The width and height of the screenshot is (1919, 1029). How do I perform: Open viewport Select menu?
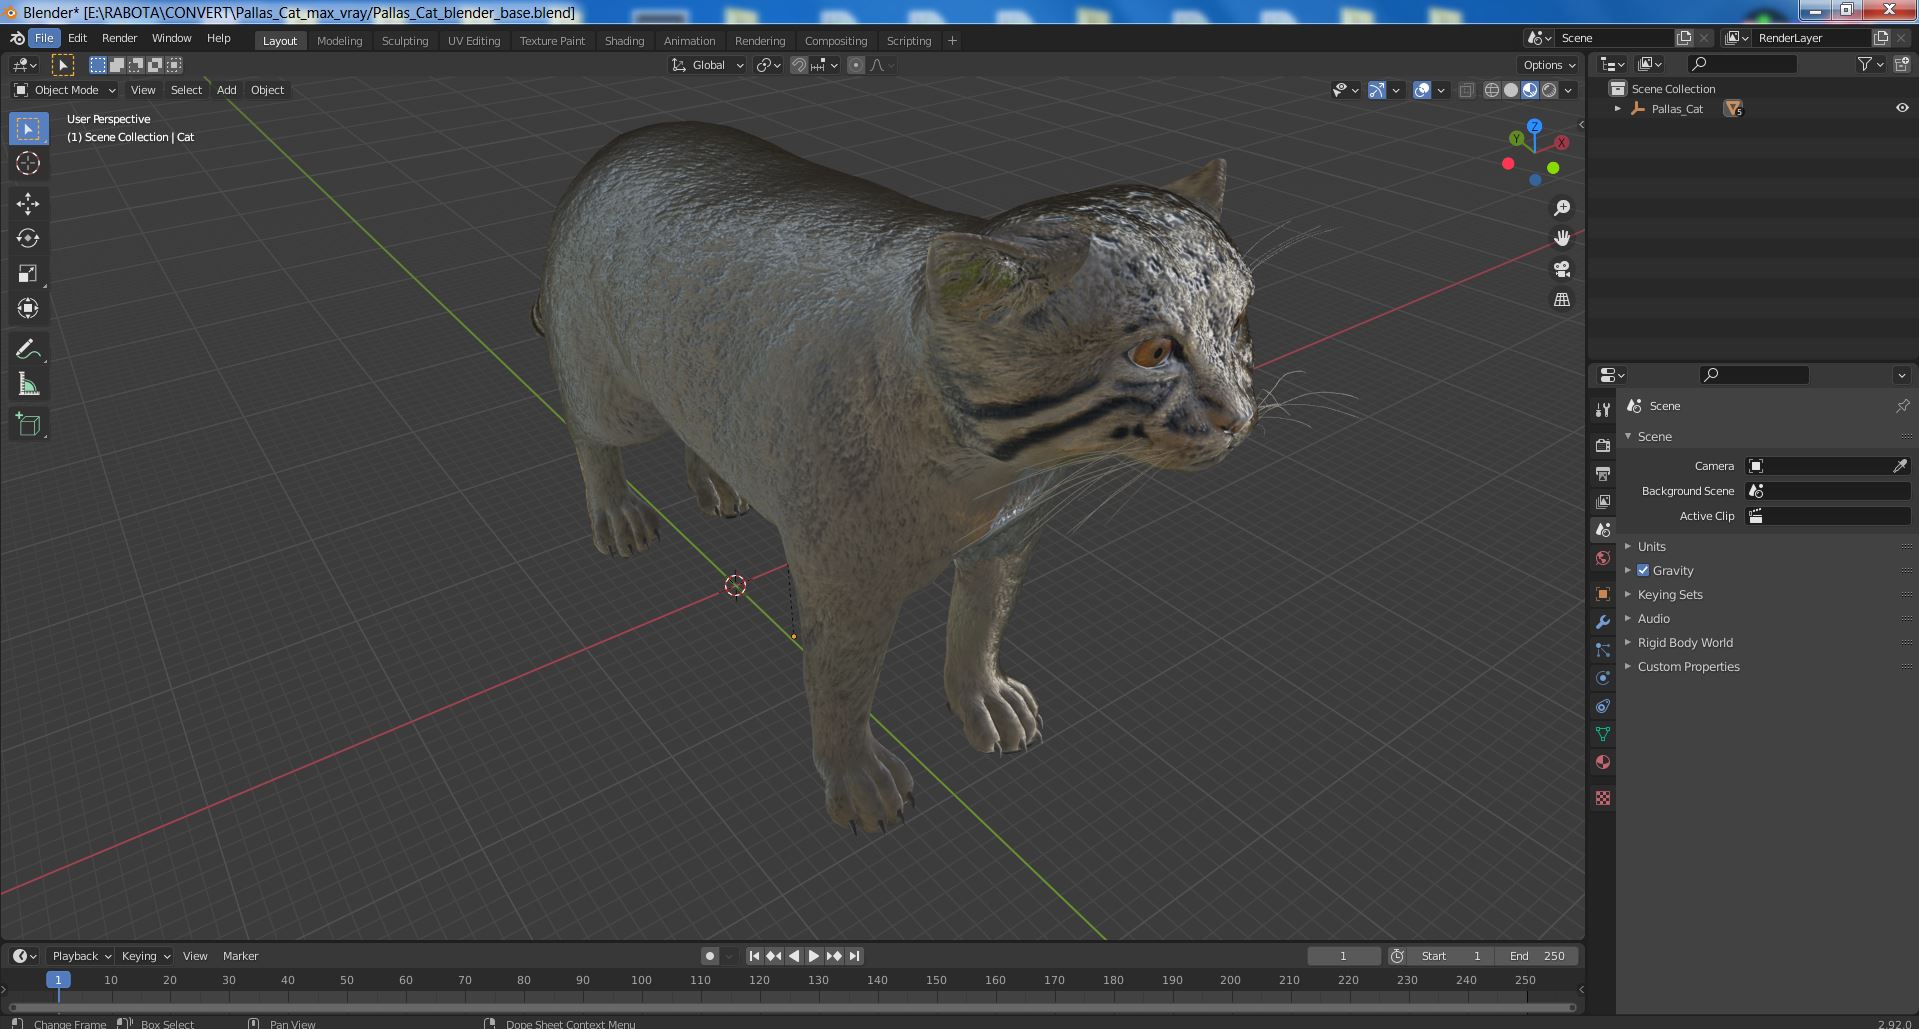(186, 90)
